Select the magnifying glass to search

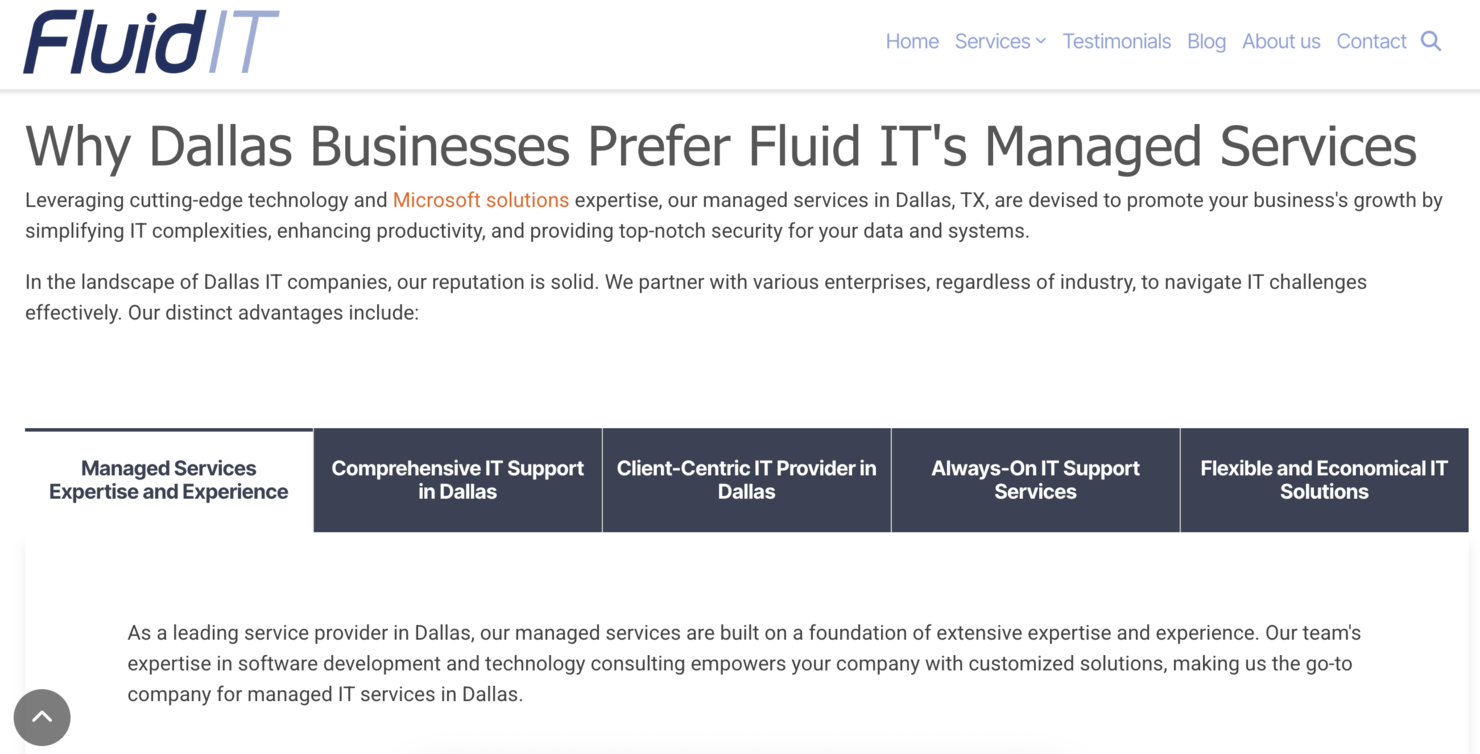[x=1431, y=41]
